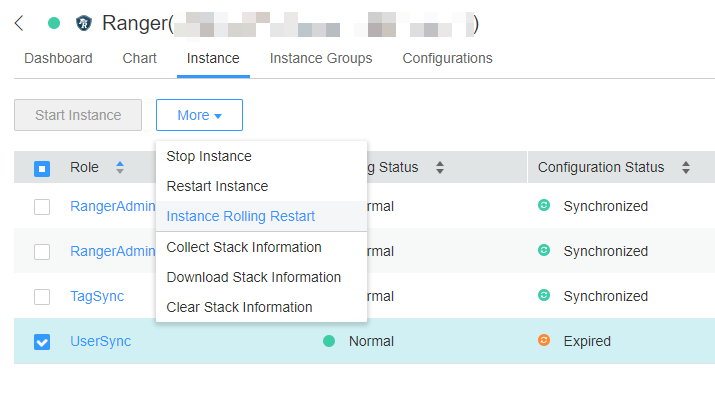Select Download Stack Information menu item

(x=261, y=277)
